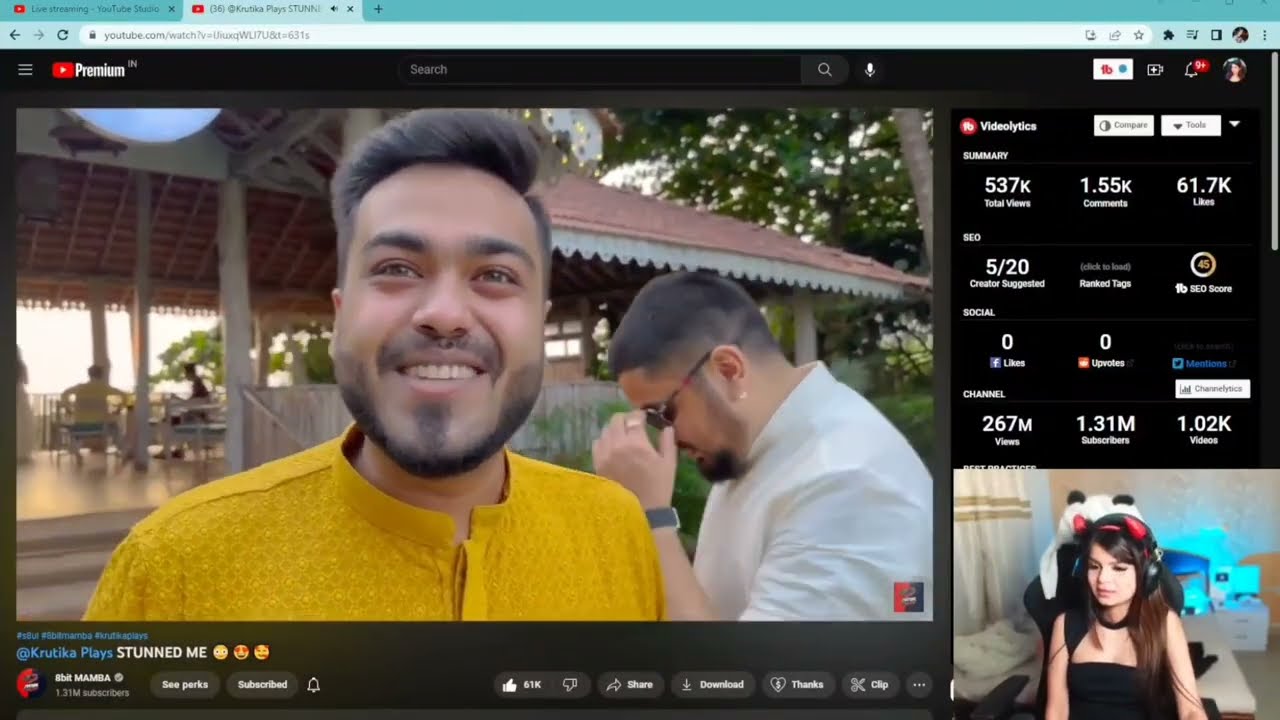The width and height of the screenshot is (1280, 720).
Task: Reload the page with refresh icon
Action: tap(62, 34)
